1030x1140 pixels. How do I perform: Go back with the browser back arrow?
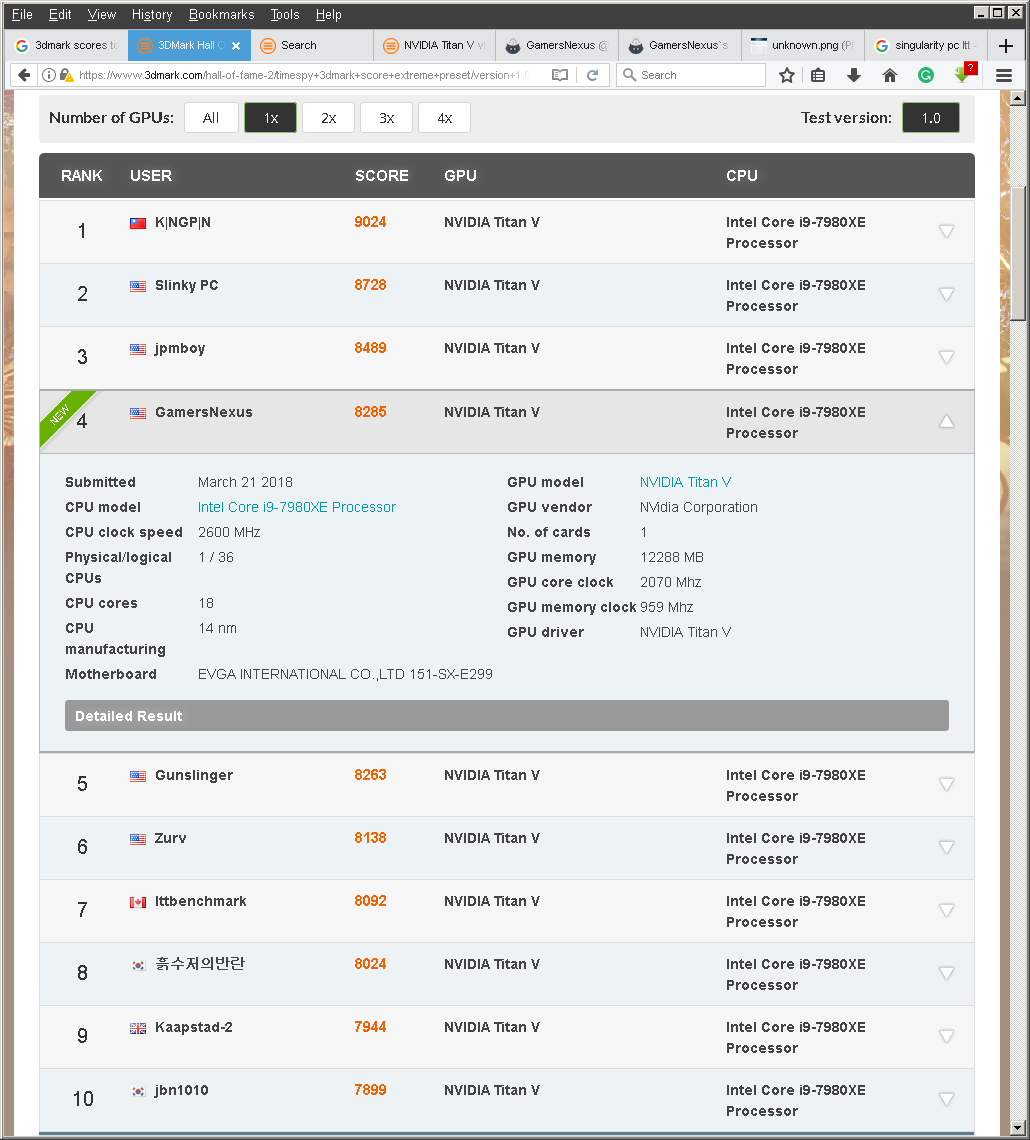click(24, 75)
